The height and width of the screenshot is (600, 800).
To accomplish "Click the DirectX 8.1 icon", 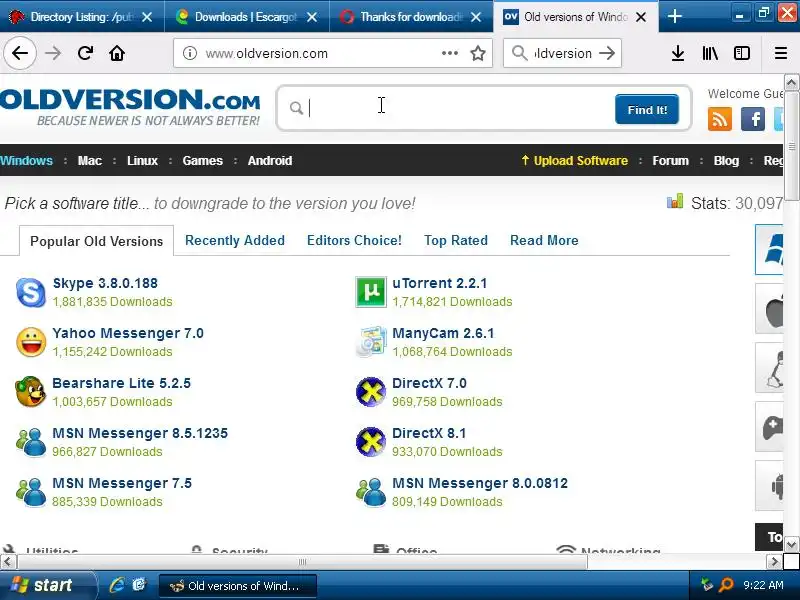I will coord(370,441).
